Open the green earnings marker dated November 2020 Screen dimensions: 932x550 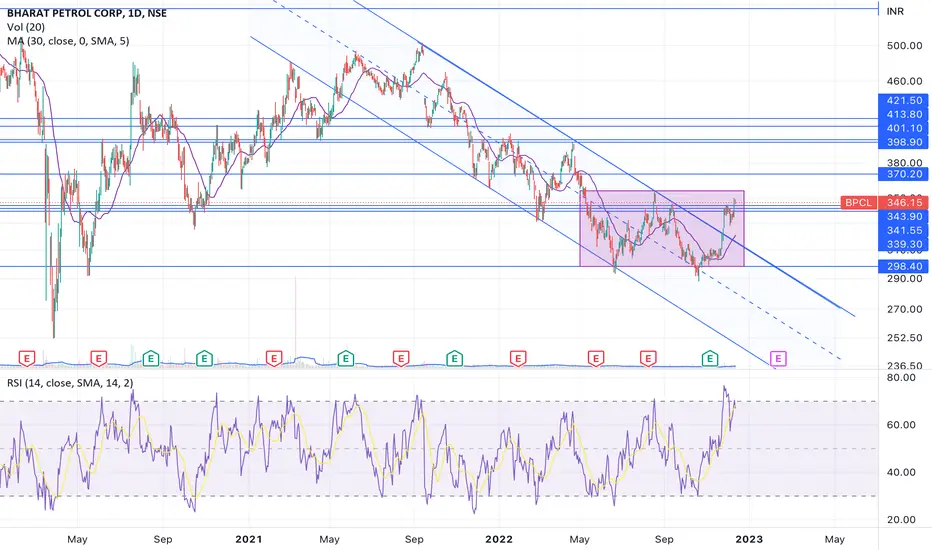(204, 359)
